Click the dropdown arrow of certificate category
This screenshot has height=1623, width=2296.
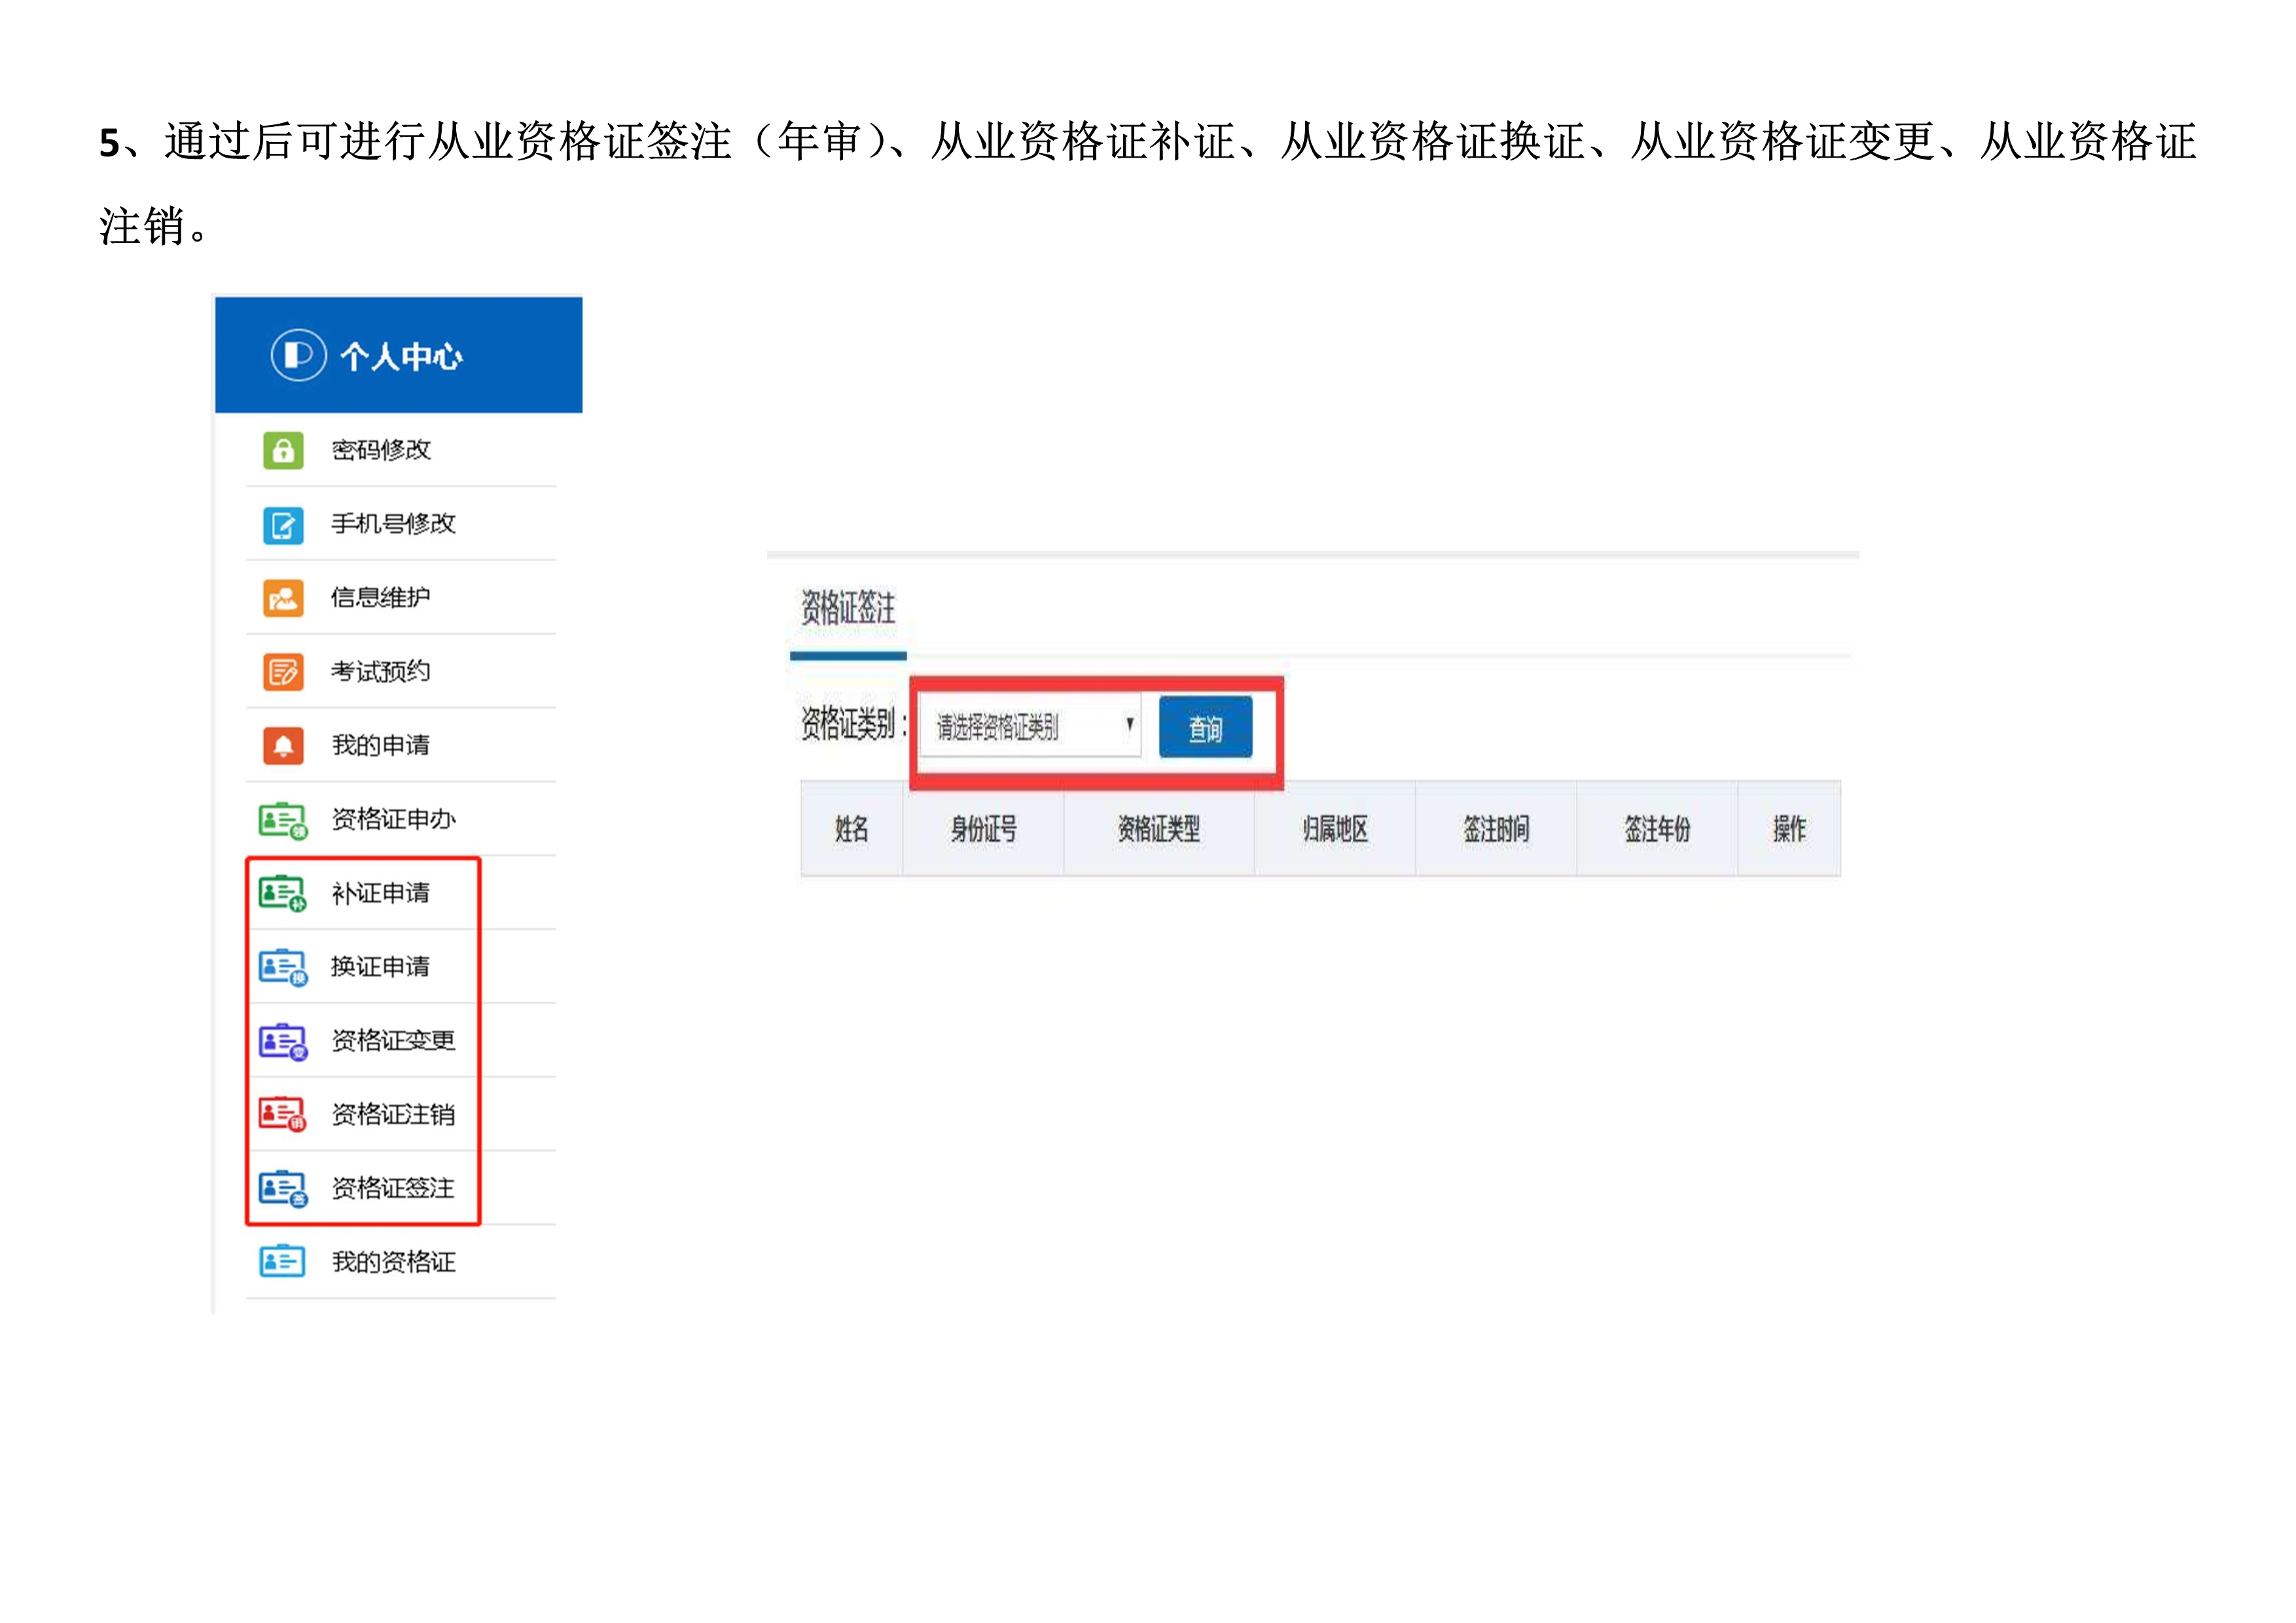(1129, 724)
